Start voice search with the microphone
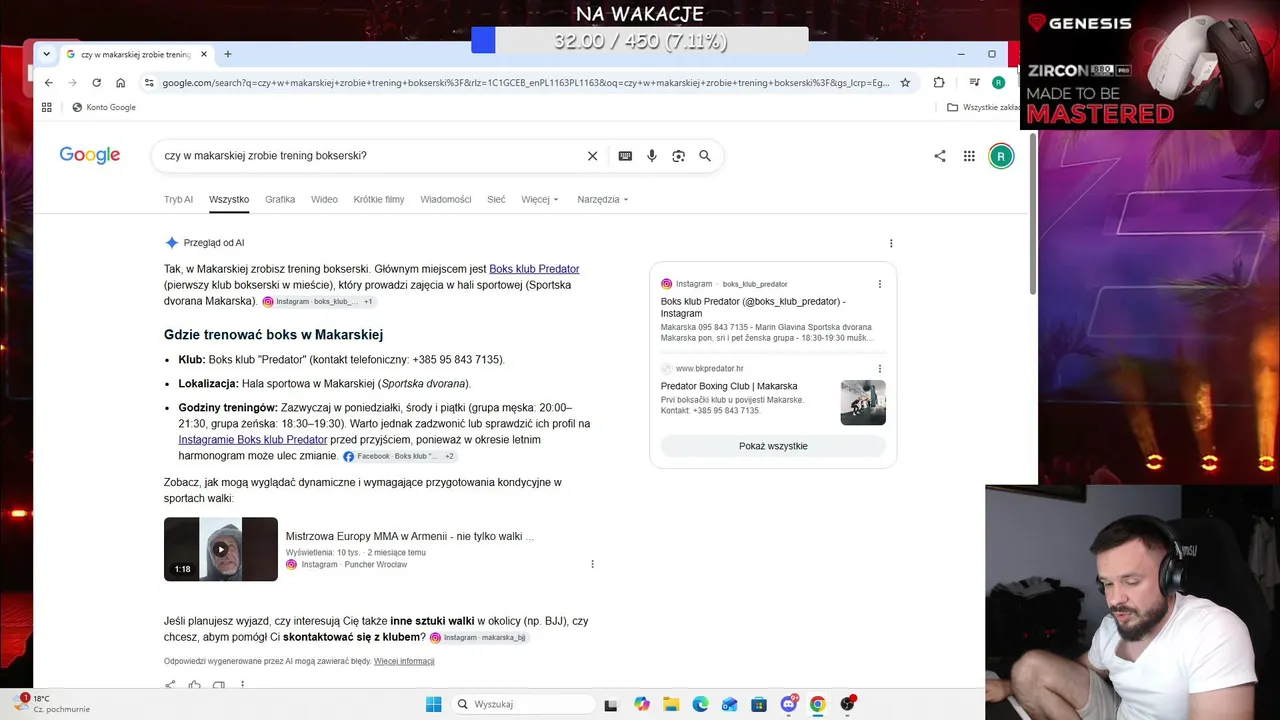1280x720 pixels. click(652, 156)
